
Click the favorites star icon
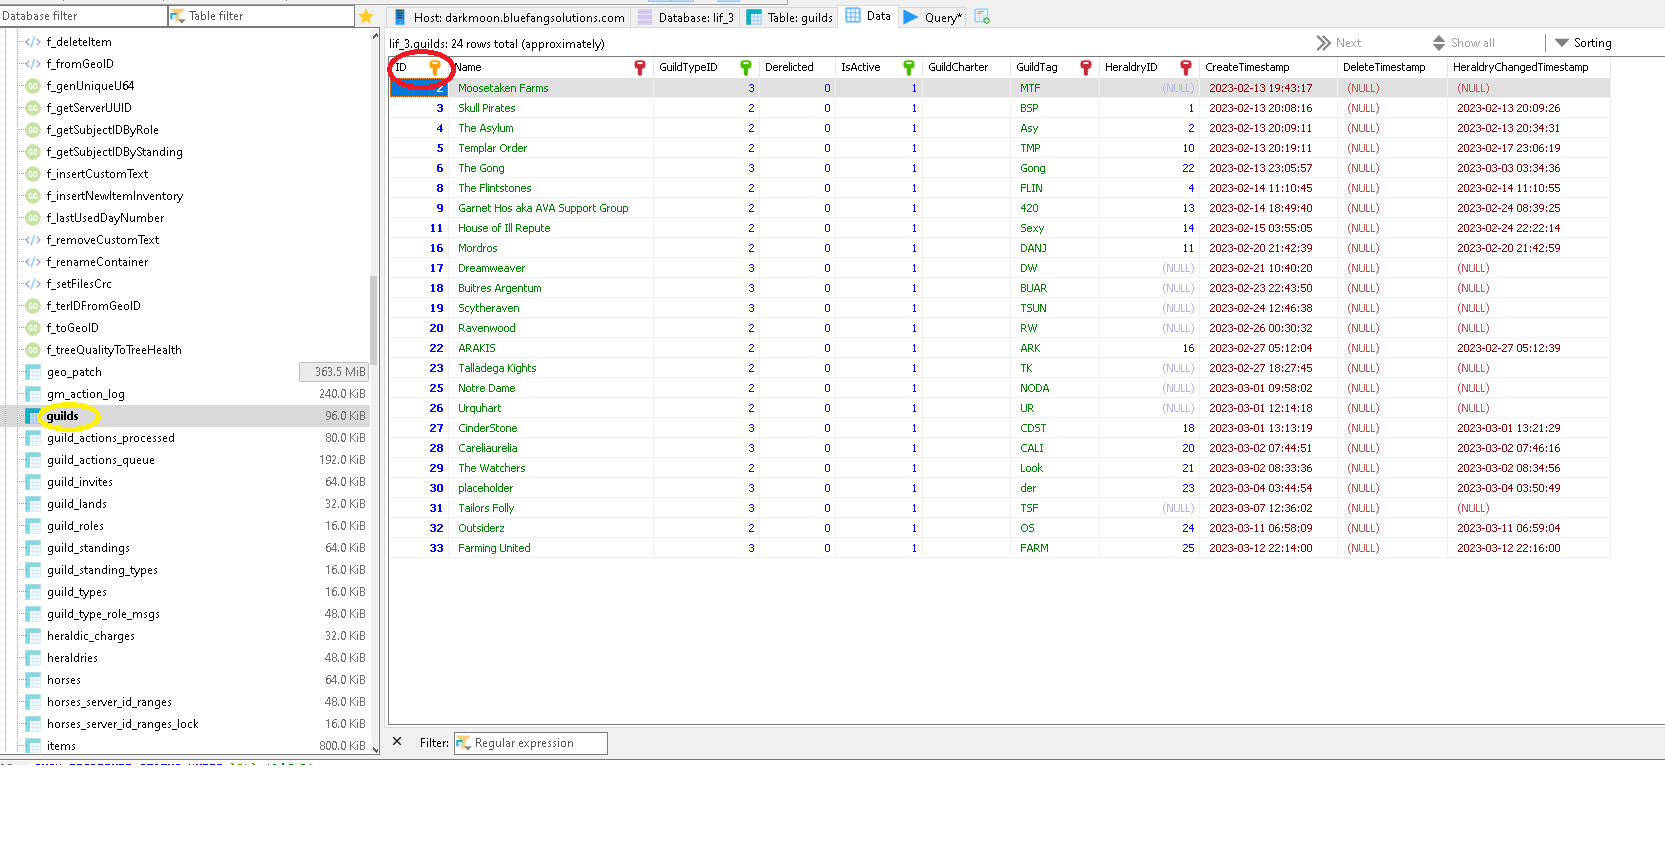[366, 16]
